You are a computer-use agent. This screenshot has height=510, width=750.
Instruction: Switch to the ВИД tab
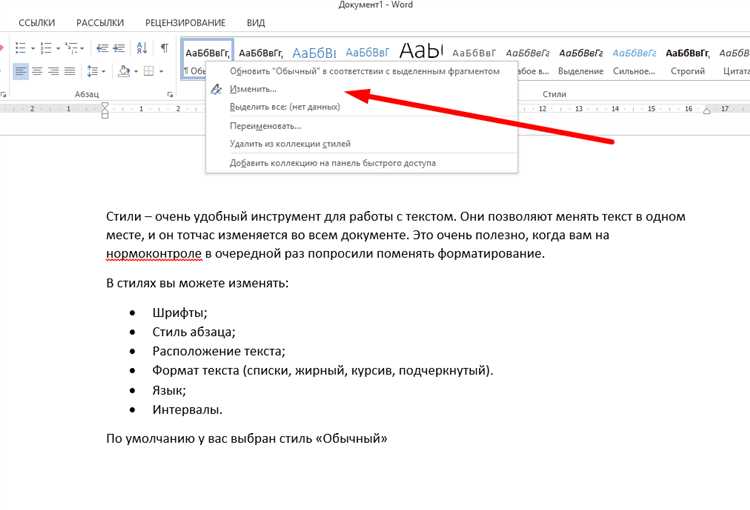[x=256, y=22]
